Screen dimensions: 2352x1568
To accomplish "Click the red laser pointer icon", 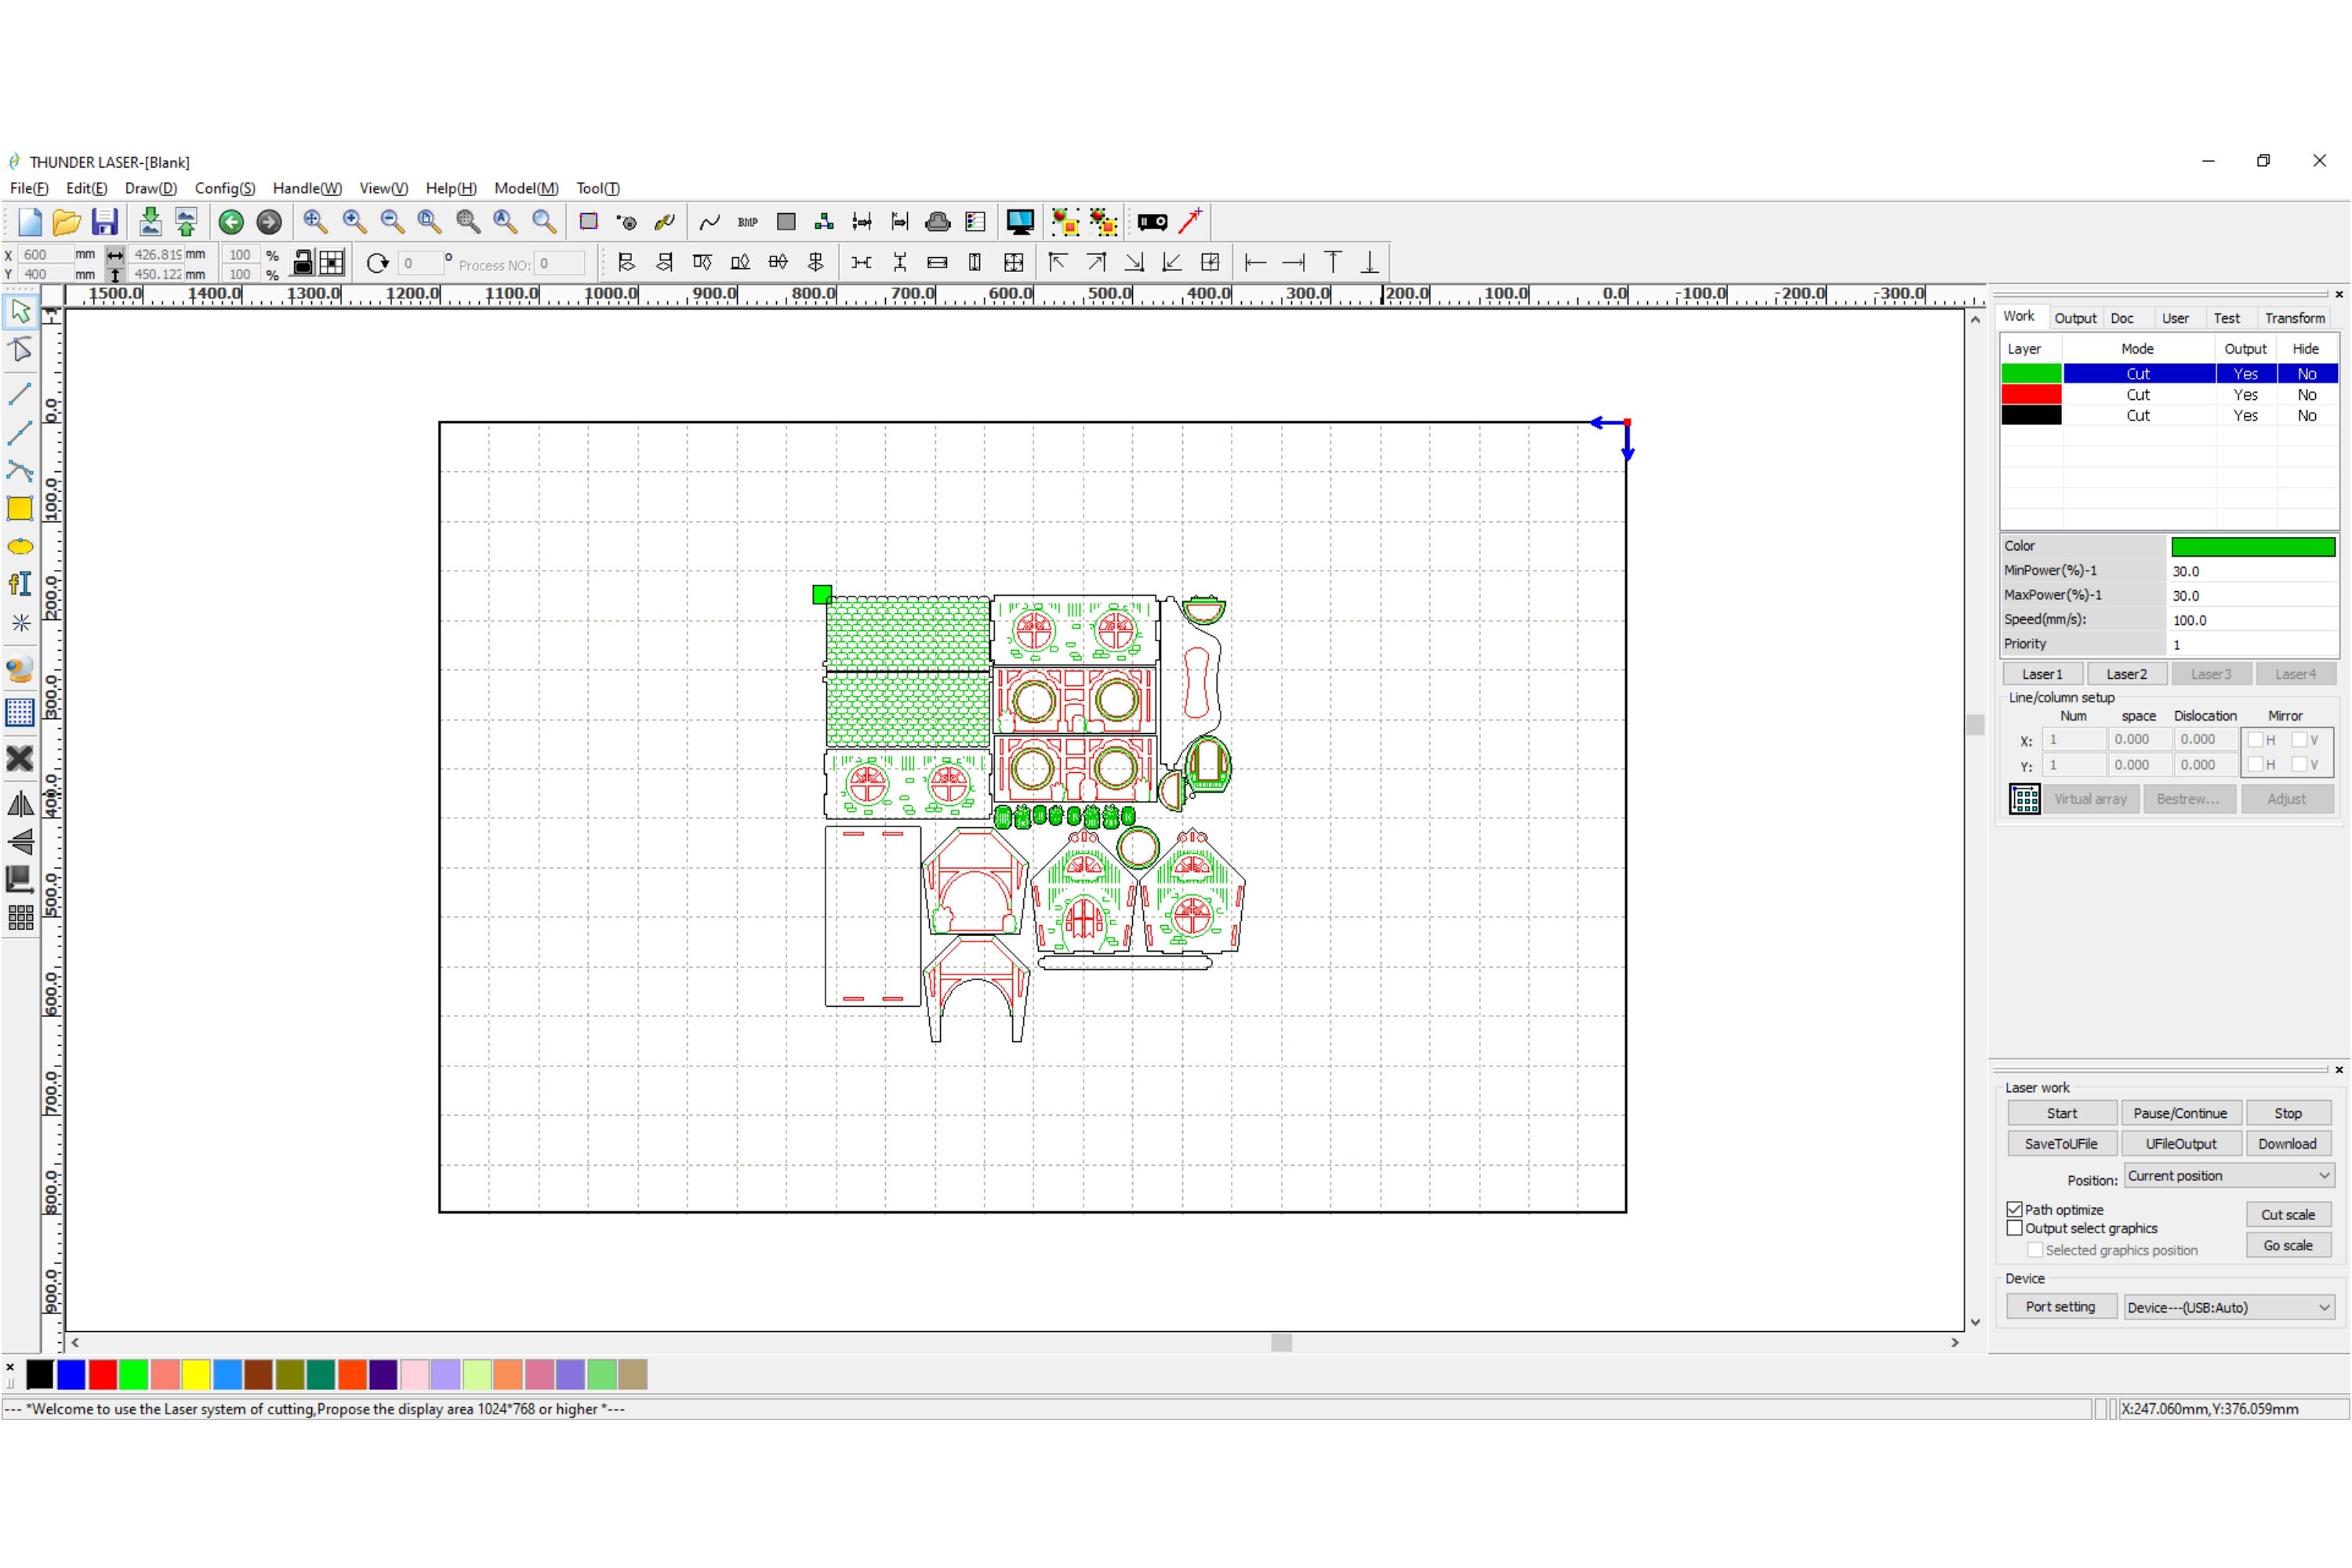I will tap(1190, 222).
